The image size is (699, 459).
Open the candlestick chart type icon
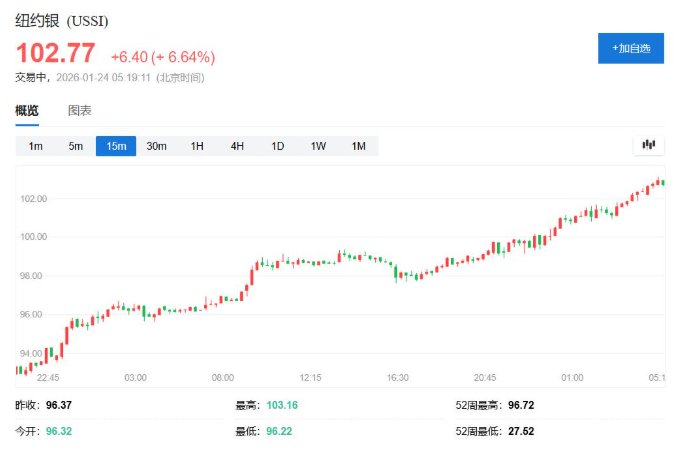pos(648,145)
